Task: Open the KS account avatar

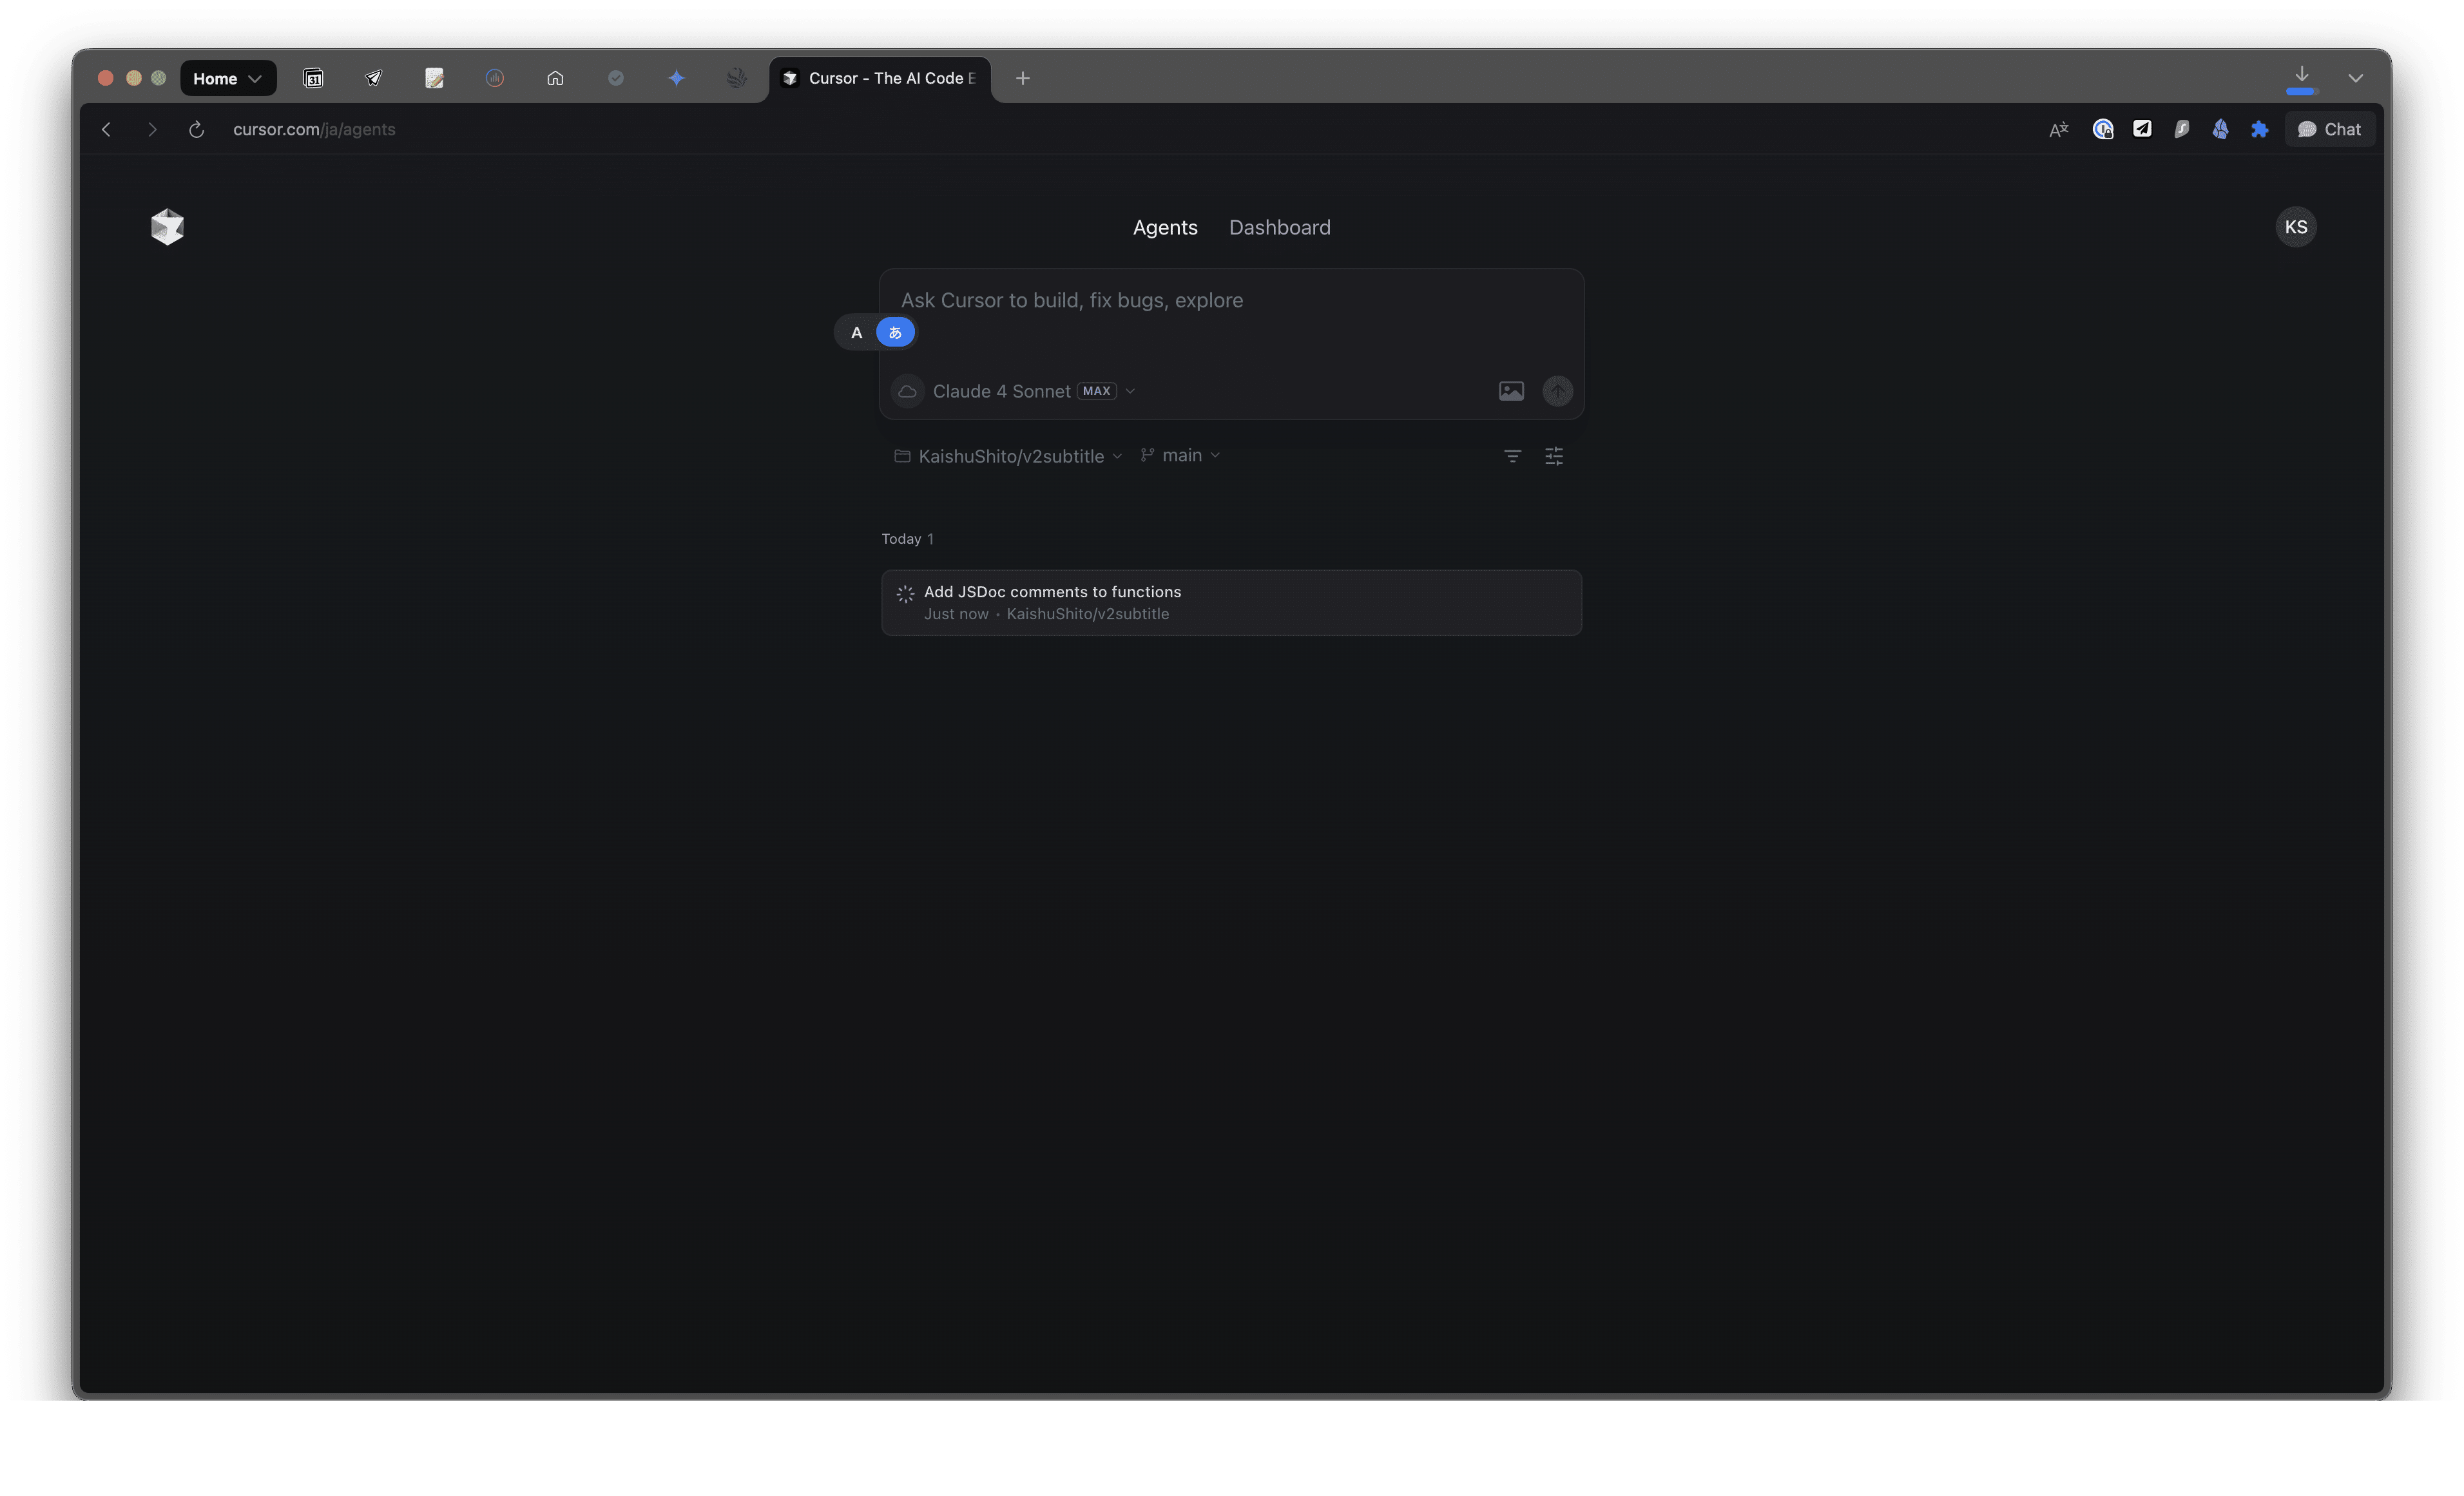Action: [2295, 227]
